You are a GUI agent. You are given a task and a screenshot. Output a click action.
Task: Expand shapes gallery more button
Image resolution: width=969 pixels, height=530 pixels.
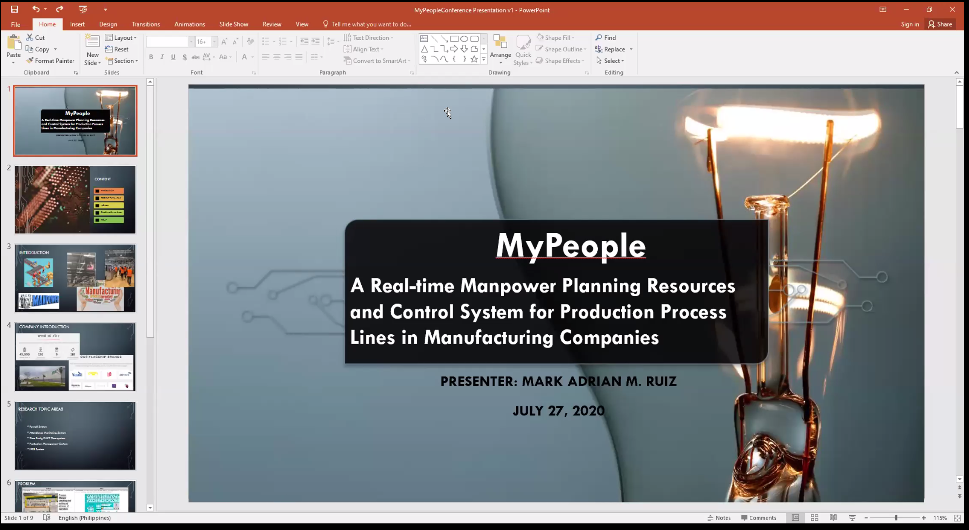(x=483, y=60)
